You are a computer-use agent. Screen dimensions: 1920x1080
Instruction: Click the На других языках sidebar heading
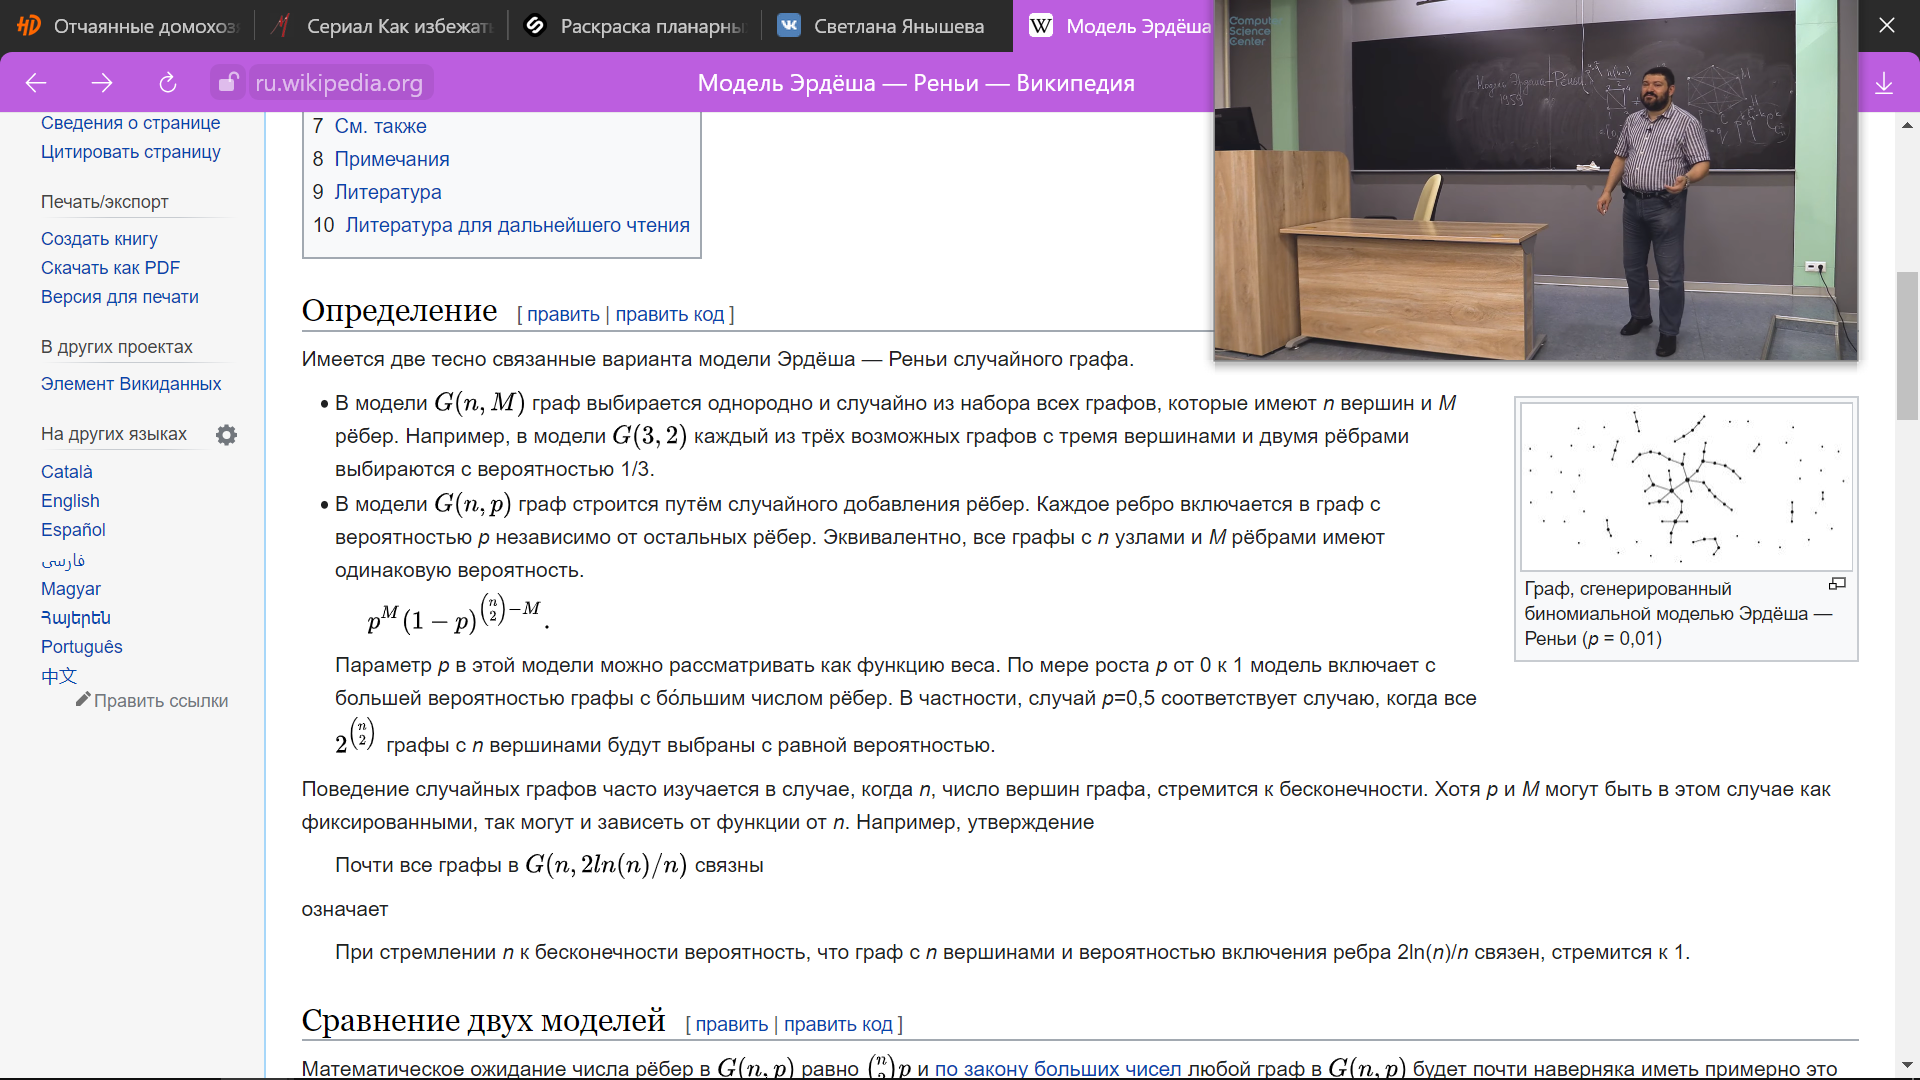pyautogui.click(x=114, y=434)
